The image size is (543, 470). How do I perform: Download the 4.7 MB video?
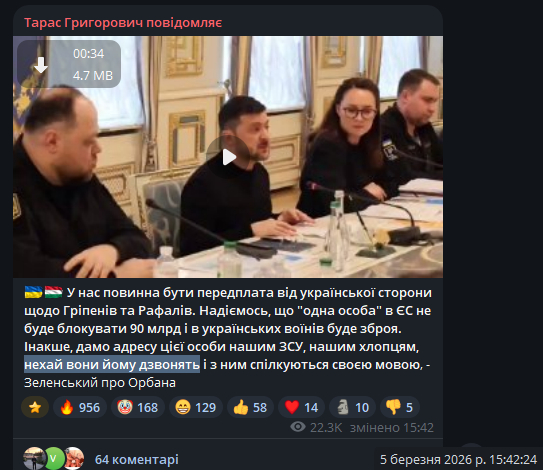(41, 65)
